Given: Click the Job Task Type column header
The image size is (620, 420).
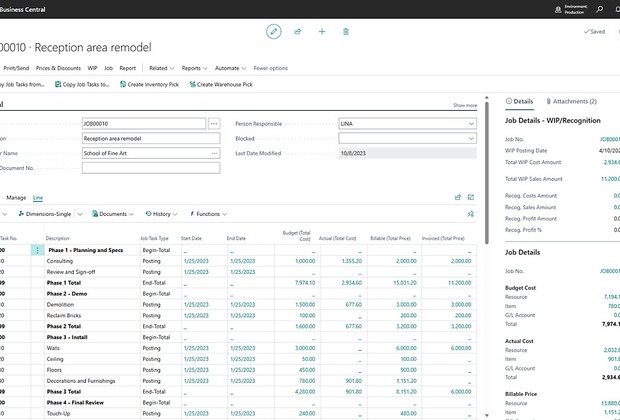Looking at the screenshot, I should point(154,238).
